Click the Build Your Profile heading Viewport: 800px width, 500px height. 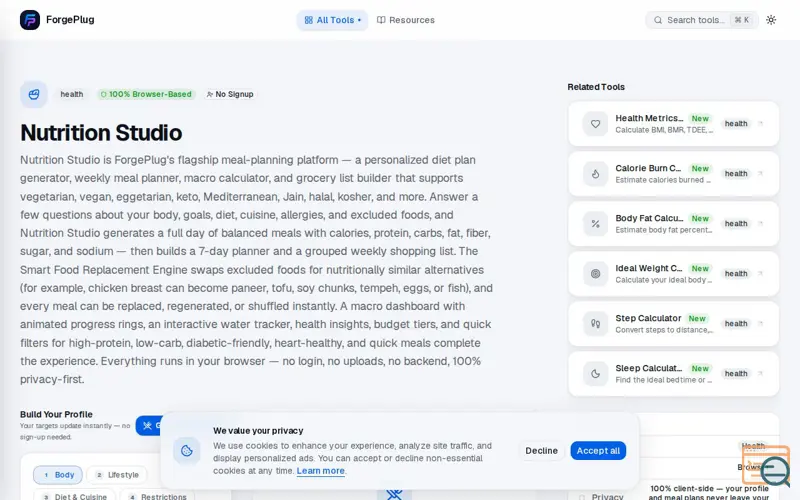(56, 414)
